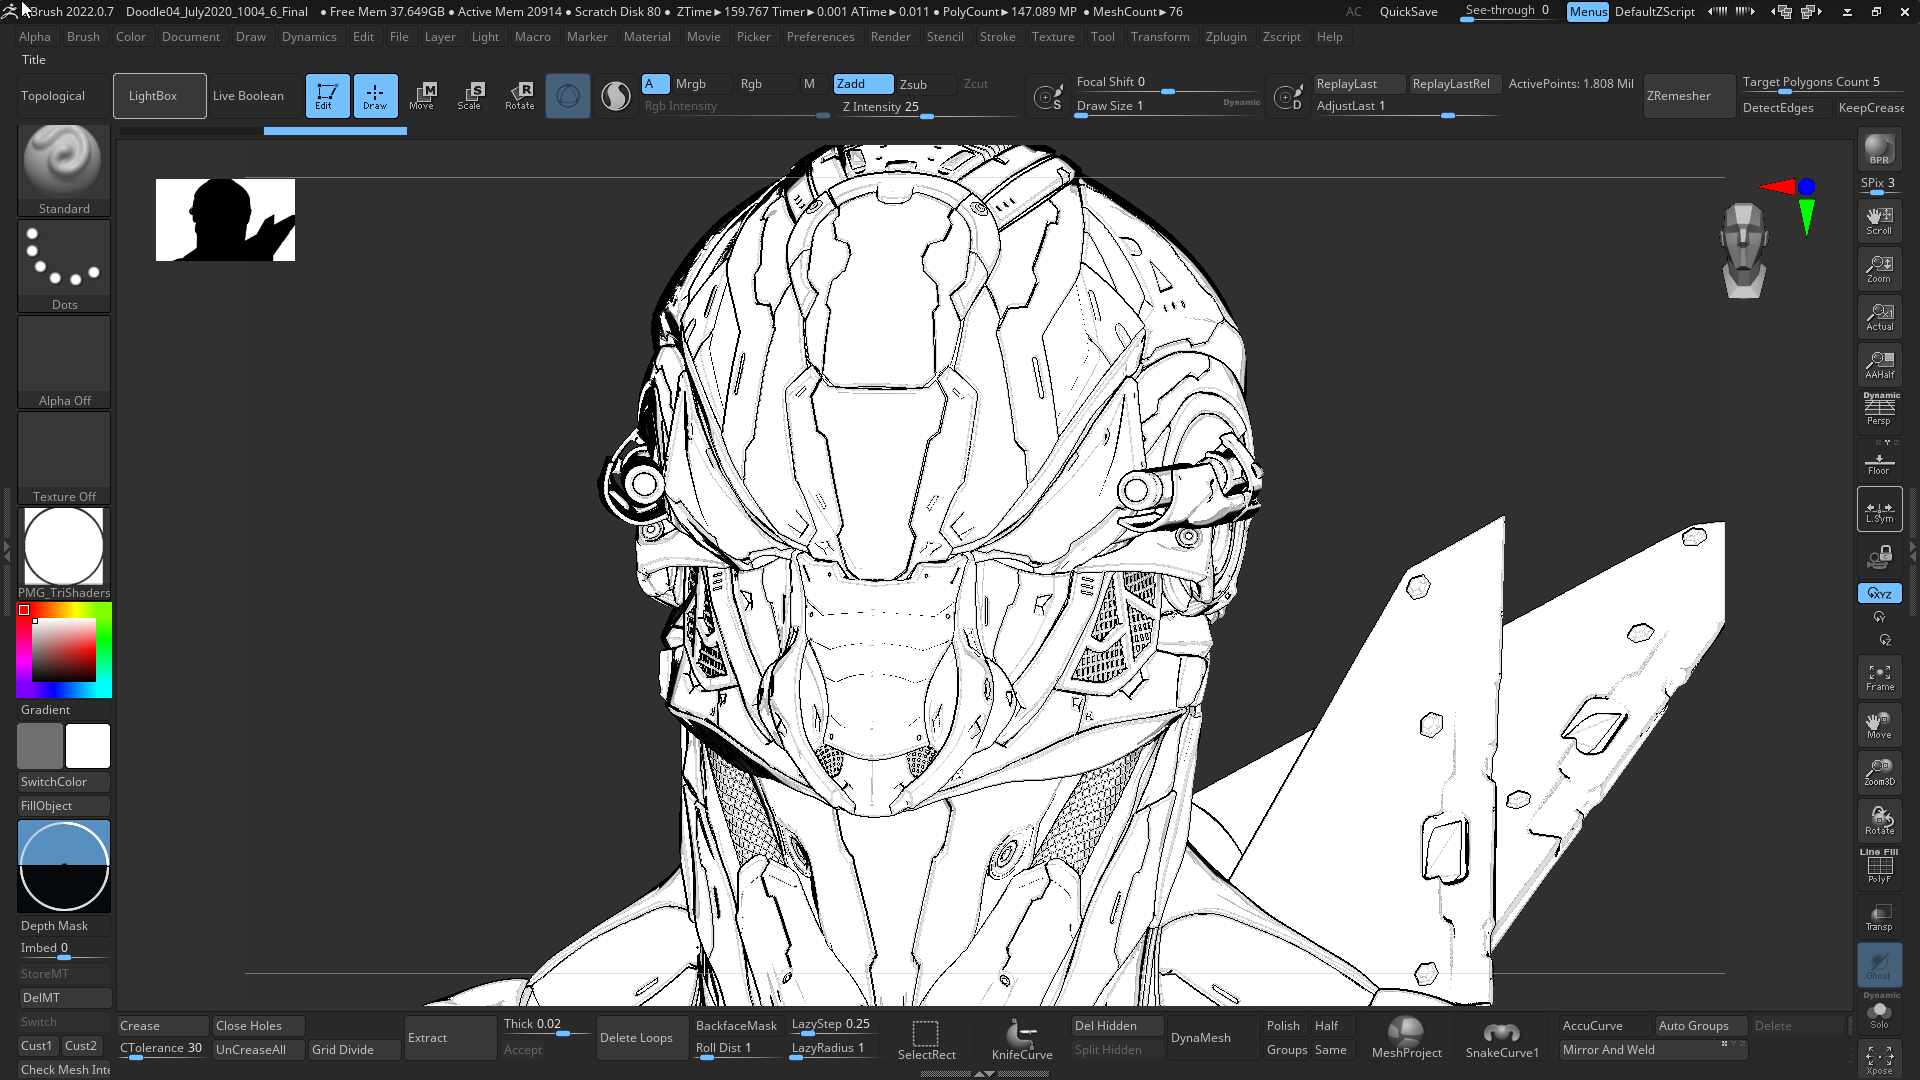
Task: Click the silhouette thumbnail preview
Action: (x=225, y=220)
